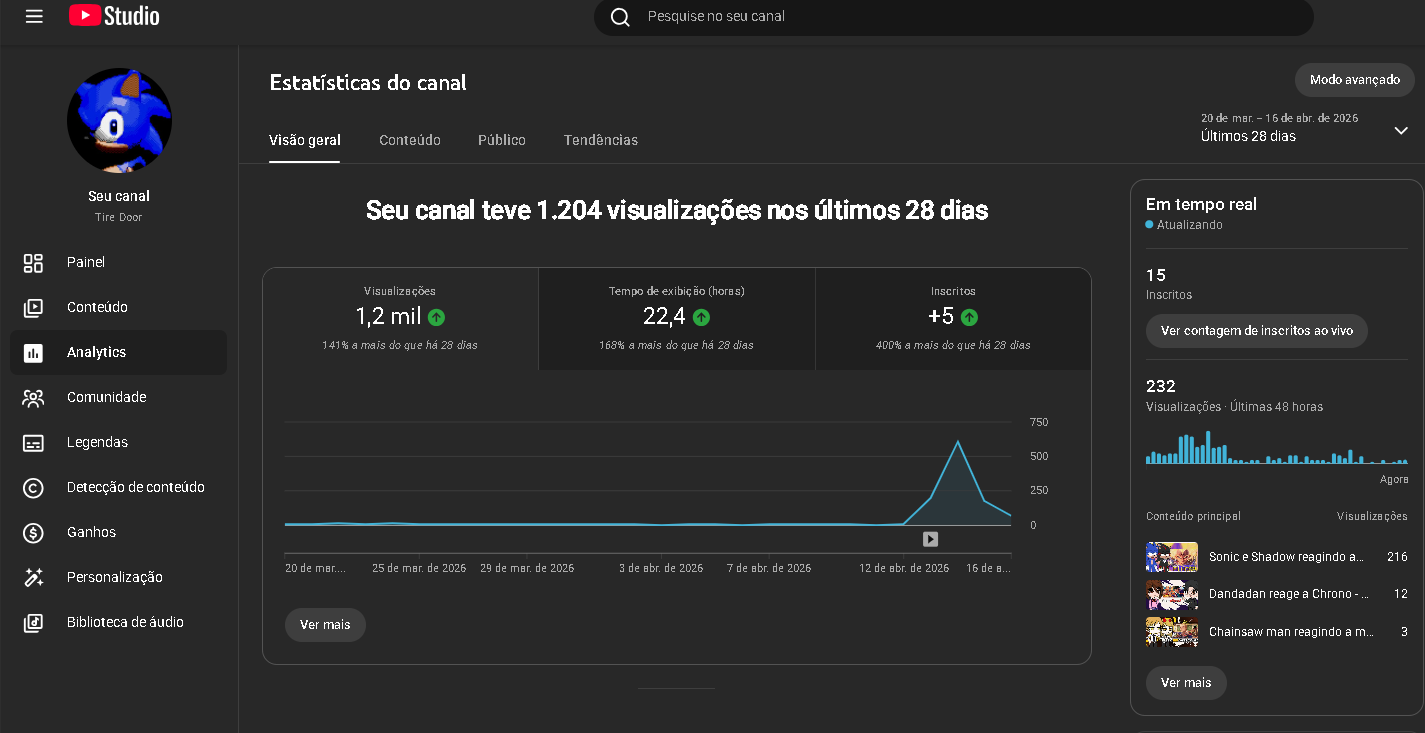This screenshot has height=733, width=1425.
Task: Click the Conteúdo sidebar icon
Action: (33, 307)
